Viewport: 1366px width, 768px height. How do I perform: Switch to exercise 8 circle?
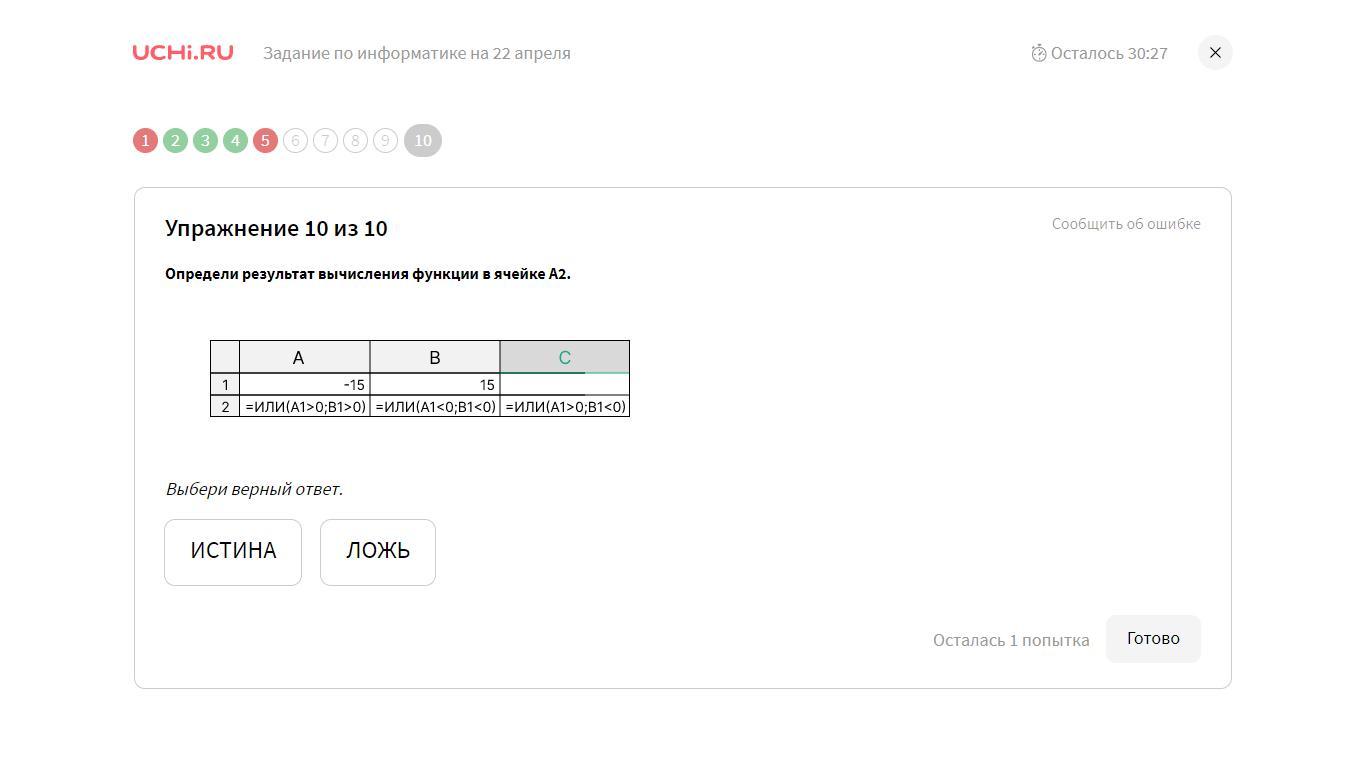click(355, 141)
